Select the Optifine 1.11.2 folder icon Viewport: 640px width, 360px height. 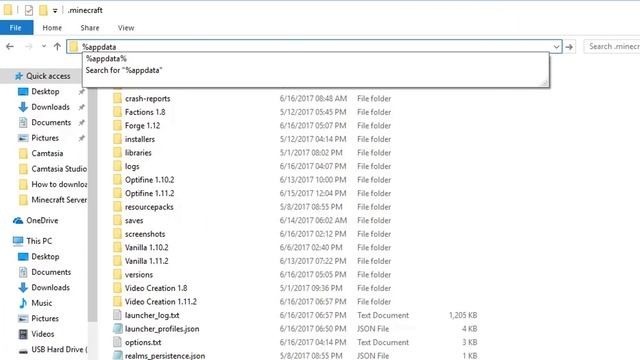[118, 193]
